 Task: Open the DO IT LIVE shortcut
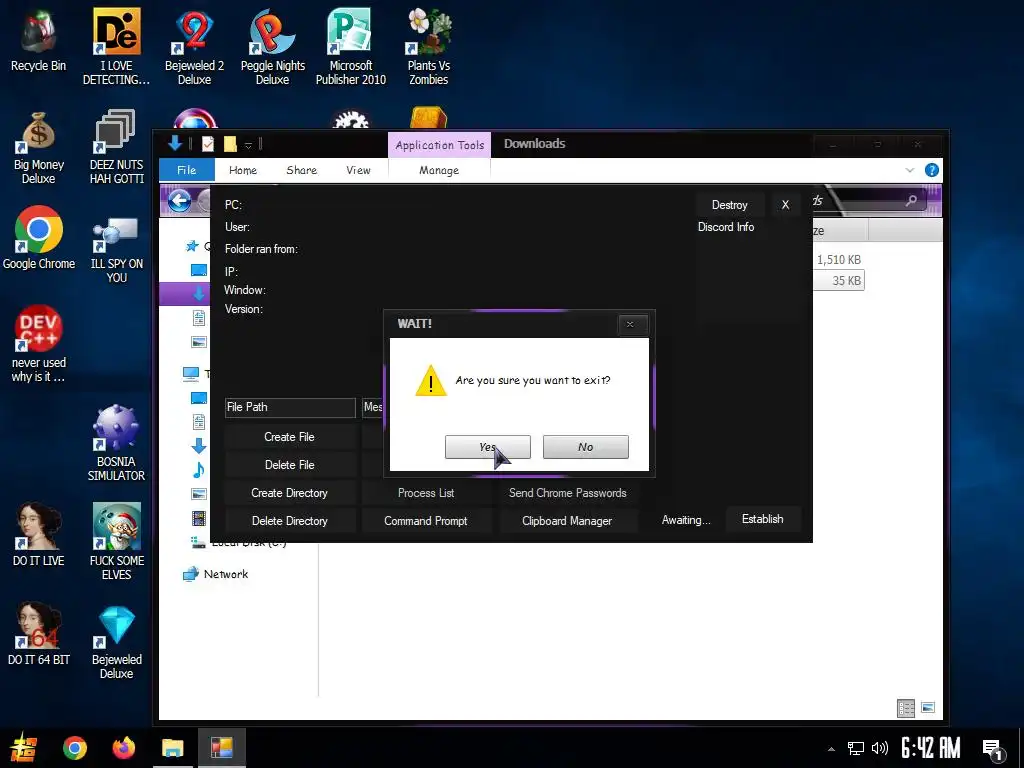(39, 534)
